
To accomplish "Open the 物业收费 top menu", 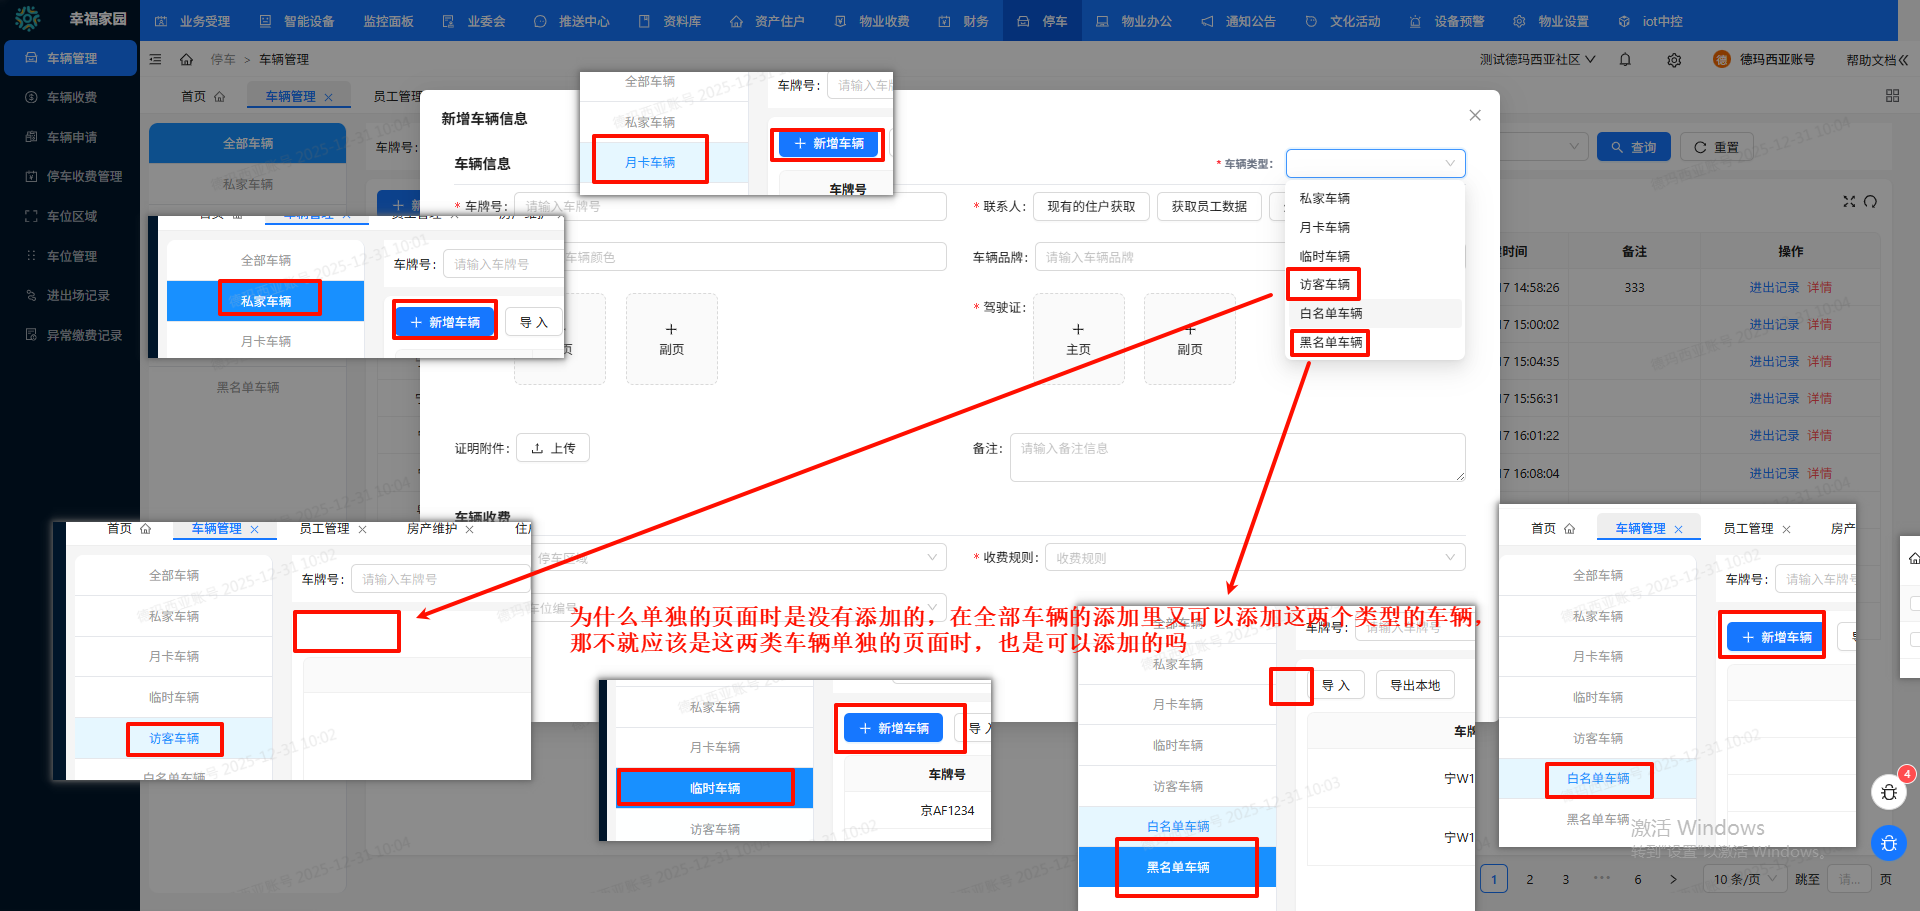I will pyautogui.click(x=873, y=21).
